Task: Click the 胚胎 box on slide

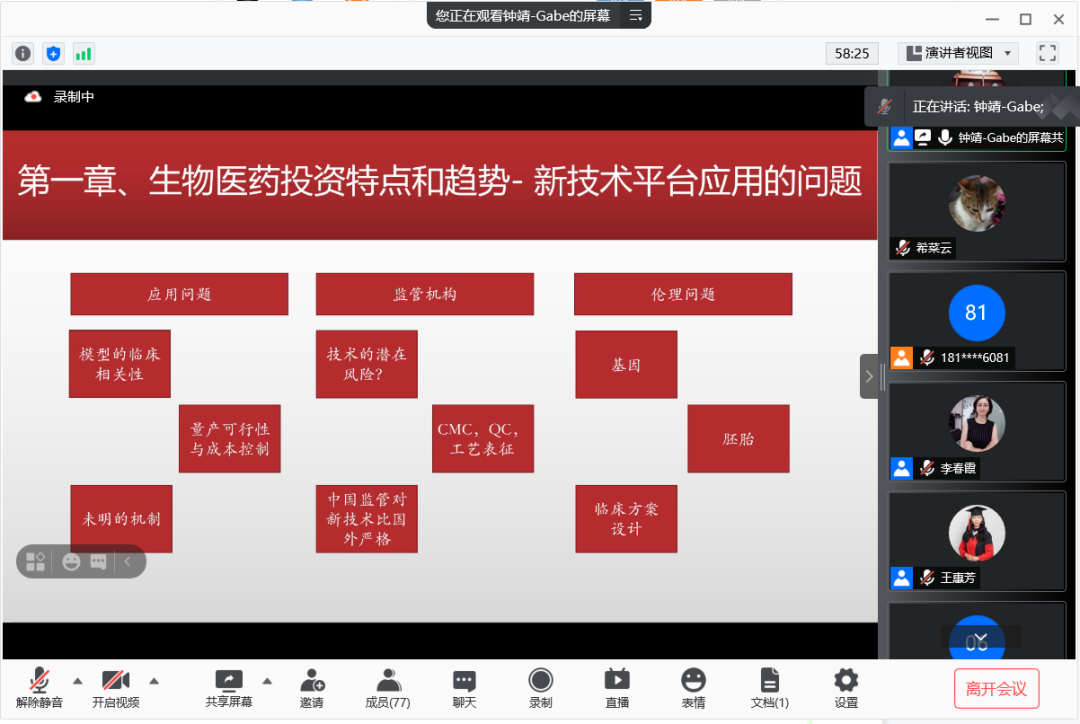Action: pos(738,439)
